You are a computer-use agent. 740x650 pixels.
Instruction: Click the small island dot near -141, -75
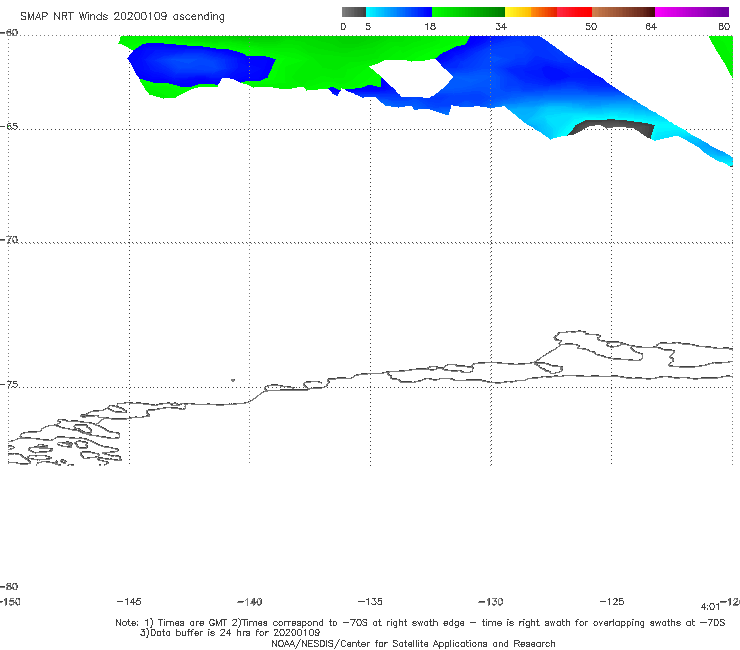pos(233,380)
